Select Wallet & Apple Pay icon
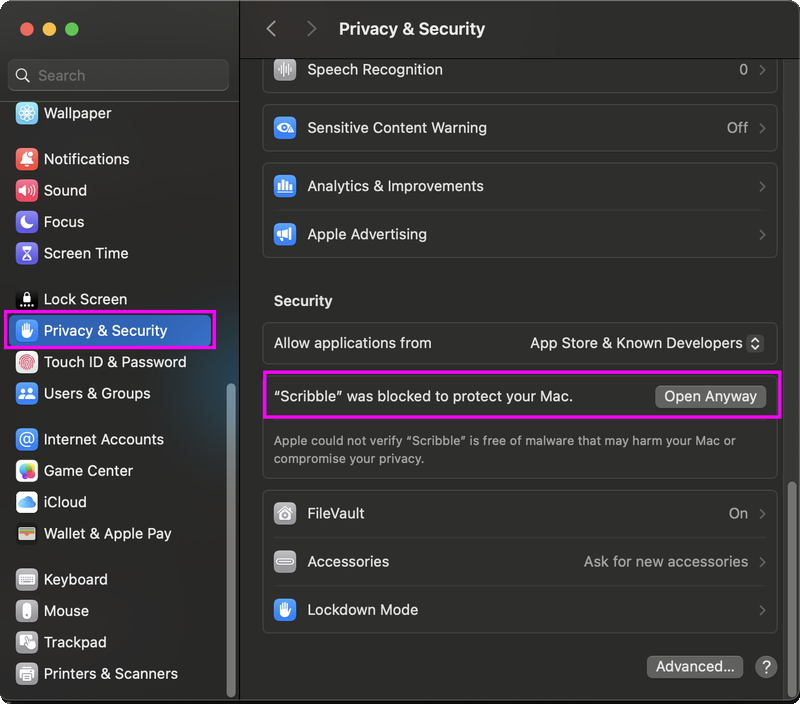The height and width of the screenshot is (704, 800). tap(27, 534)
